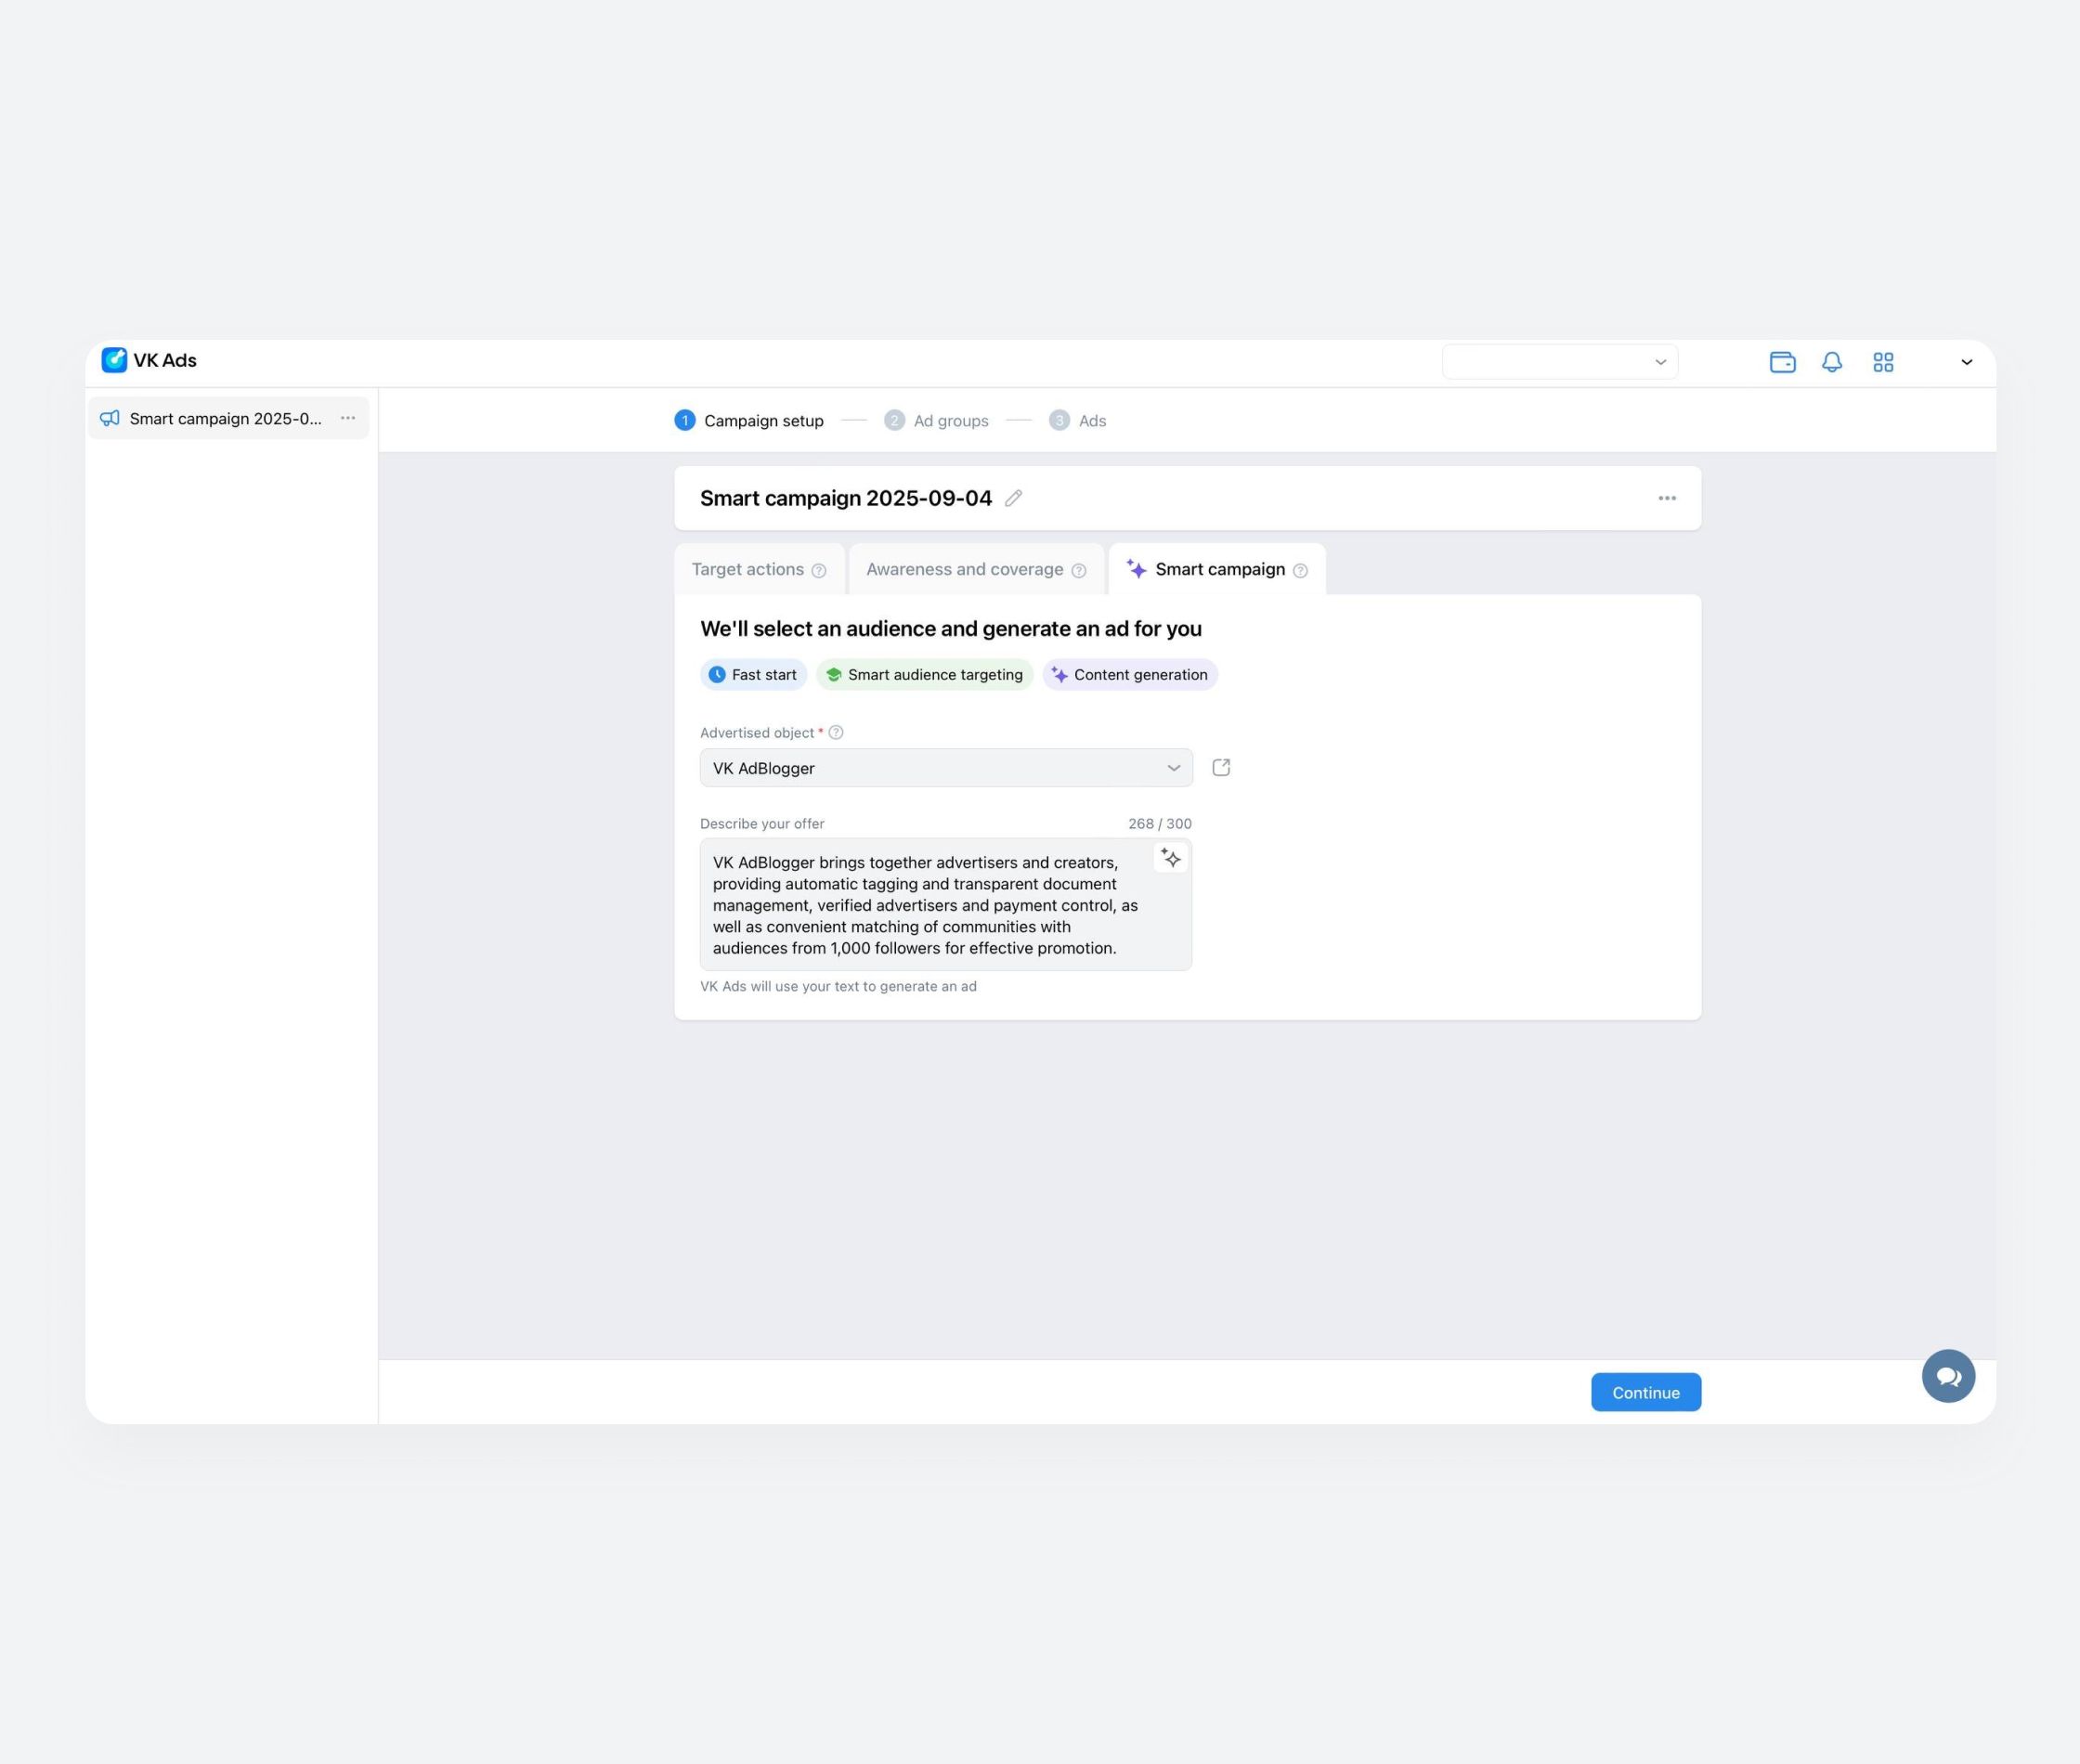
Task: Click inside the Describe your offer text field
Action: click(x=945, y=905)
